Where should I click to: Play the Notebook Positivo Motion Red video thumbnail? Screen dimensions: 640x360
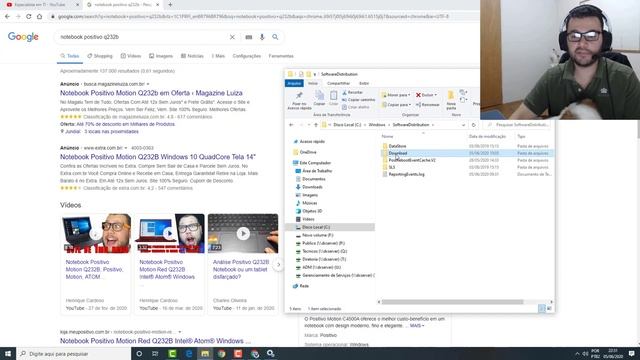(169, 233)
